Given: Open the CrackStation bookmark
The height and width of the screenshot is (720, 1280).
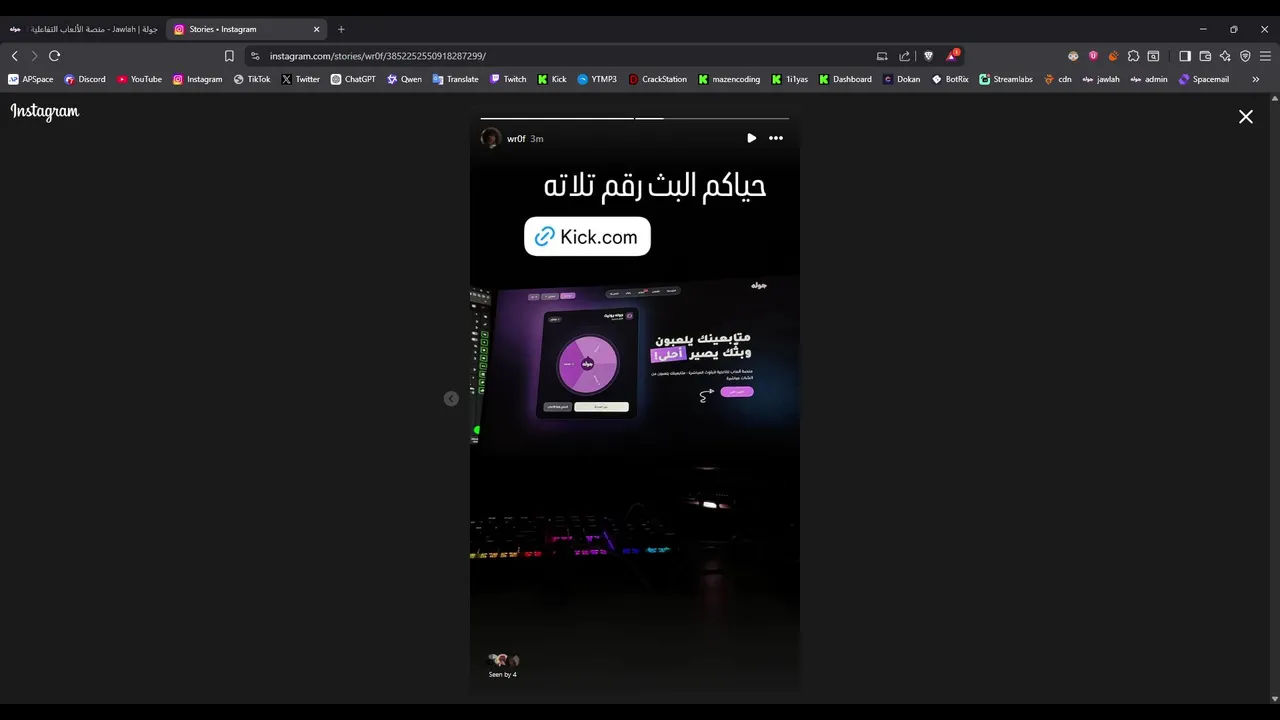Looking at the screenshot, I should (658, 79).
